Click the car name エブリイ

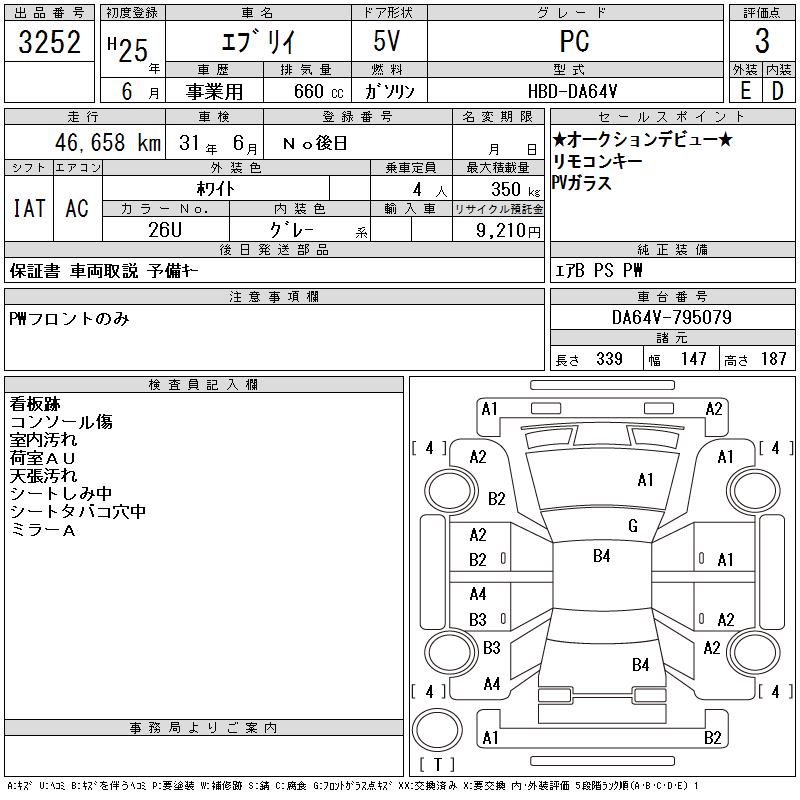coord(257,42)
